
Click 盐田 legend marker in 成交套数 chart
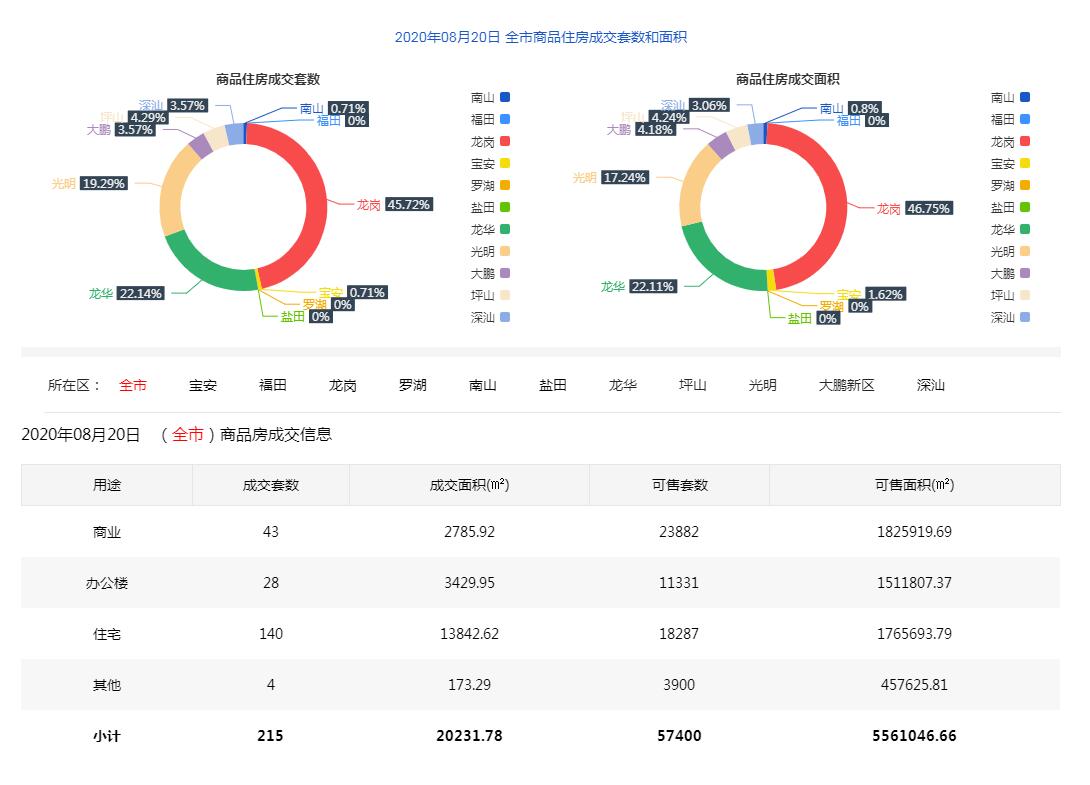click(x=505, y=207)
